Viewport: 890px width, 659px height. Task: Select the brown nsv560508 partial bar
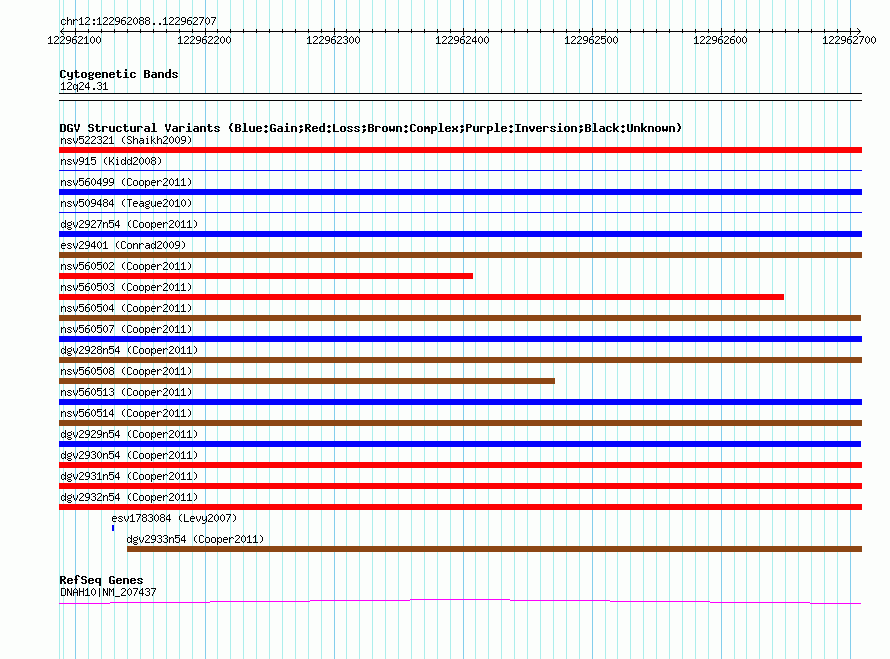[x=307, y=381]
